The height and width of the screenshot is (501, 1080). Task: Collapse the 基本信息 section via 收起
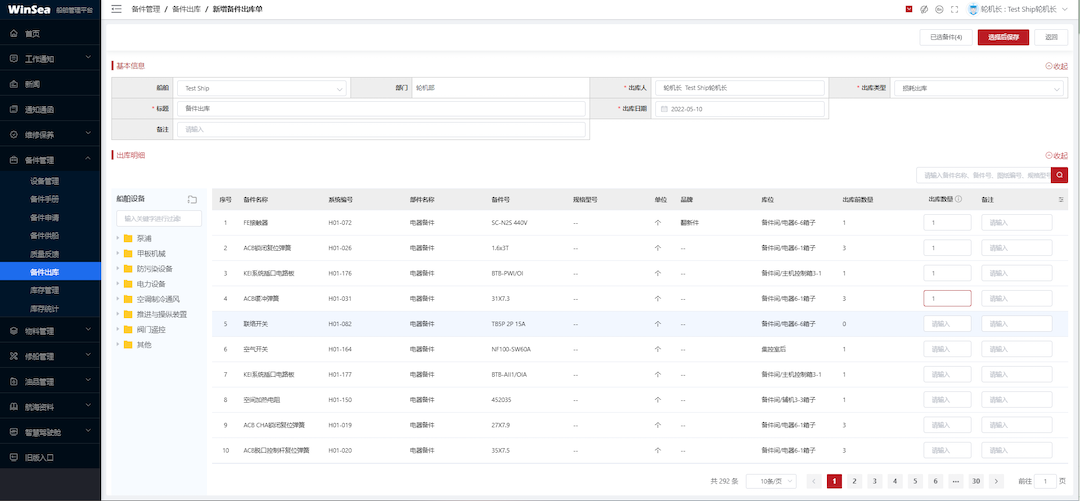(1056, 66)
